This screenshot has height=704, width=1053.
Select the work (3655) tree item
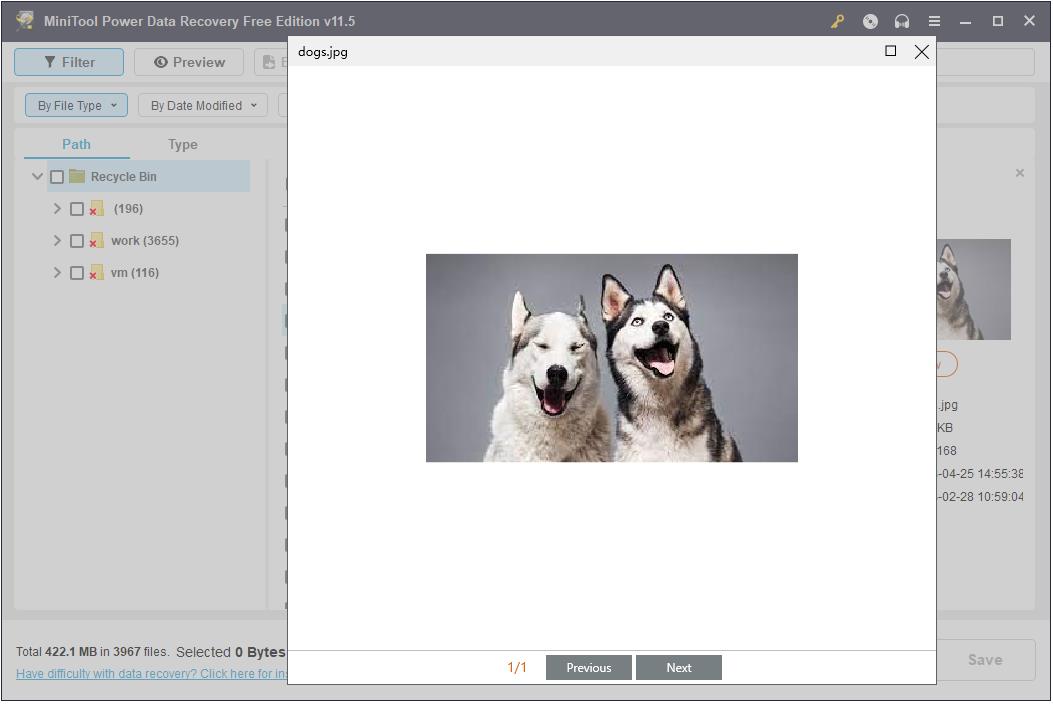coord(145,240)
